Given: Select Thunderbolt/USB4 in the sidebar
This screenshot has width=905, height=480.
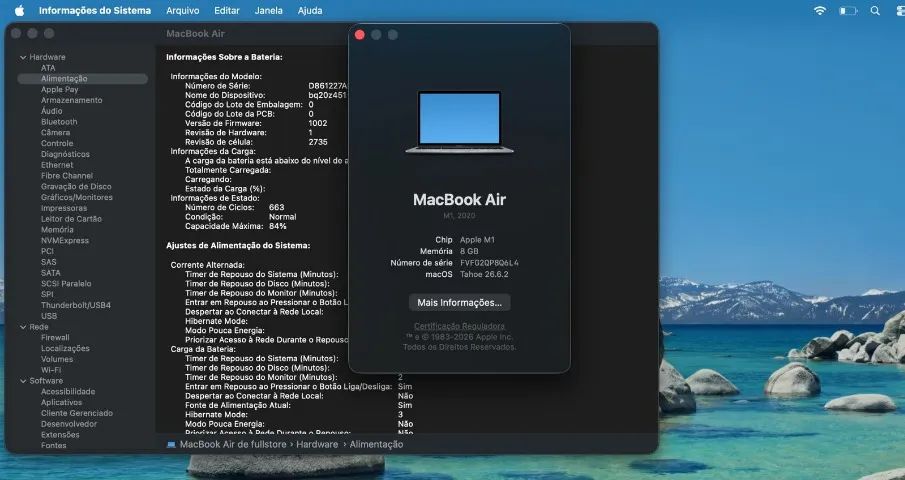Looking at the screenshot, I should [x=76, y=305].
